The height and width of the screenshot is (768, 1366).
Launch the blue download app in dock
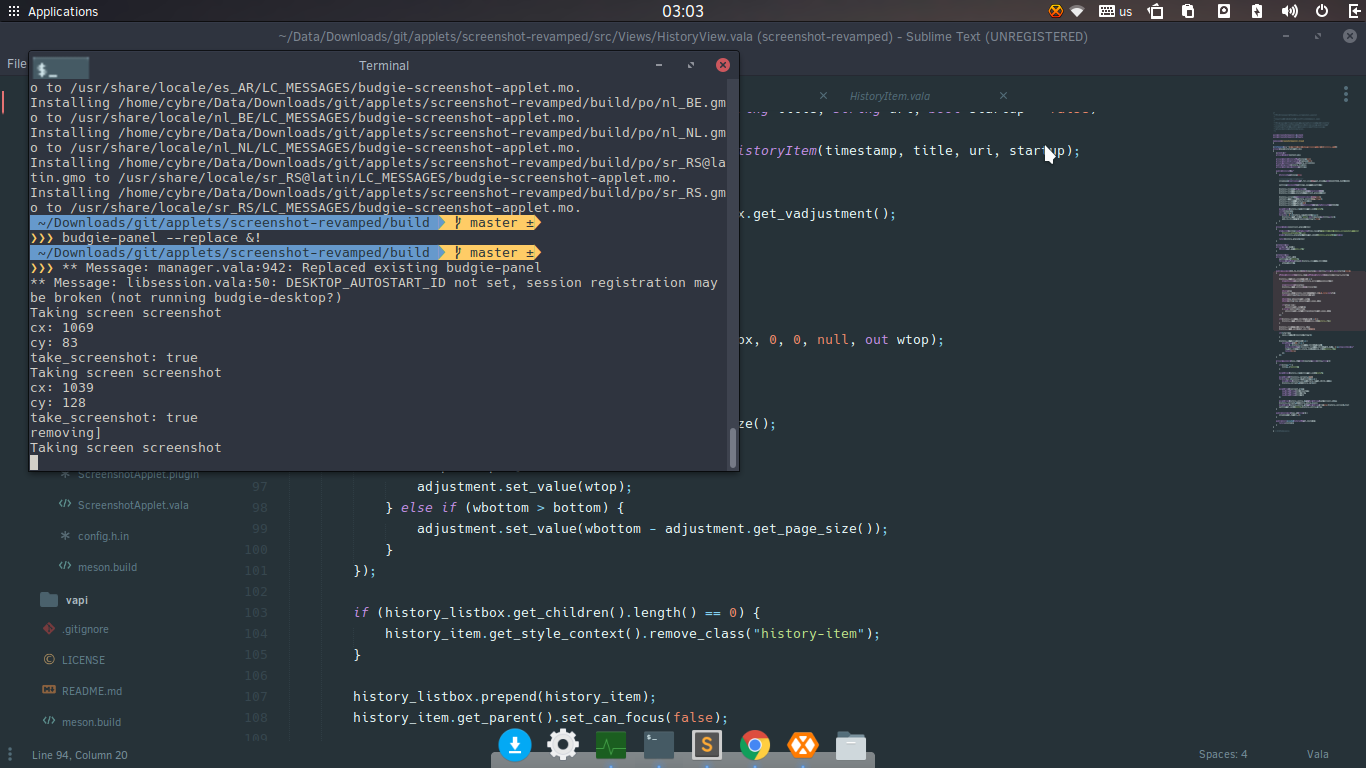click(515, 744)
